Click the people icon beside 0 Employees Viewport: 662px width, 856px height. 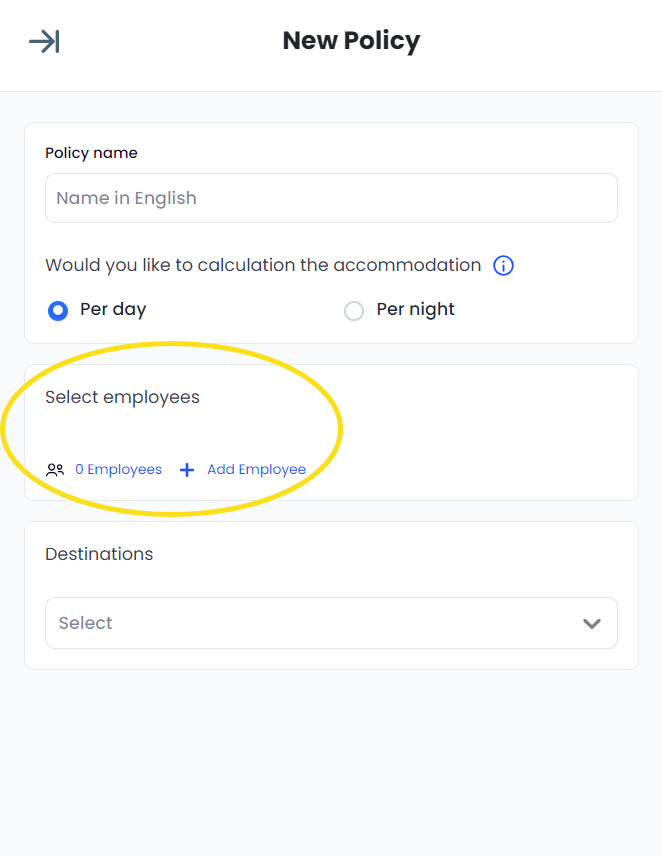(x=55, y=470)
